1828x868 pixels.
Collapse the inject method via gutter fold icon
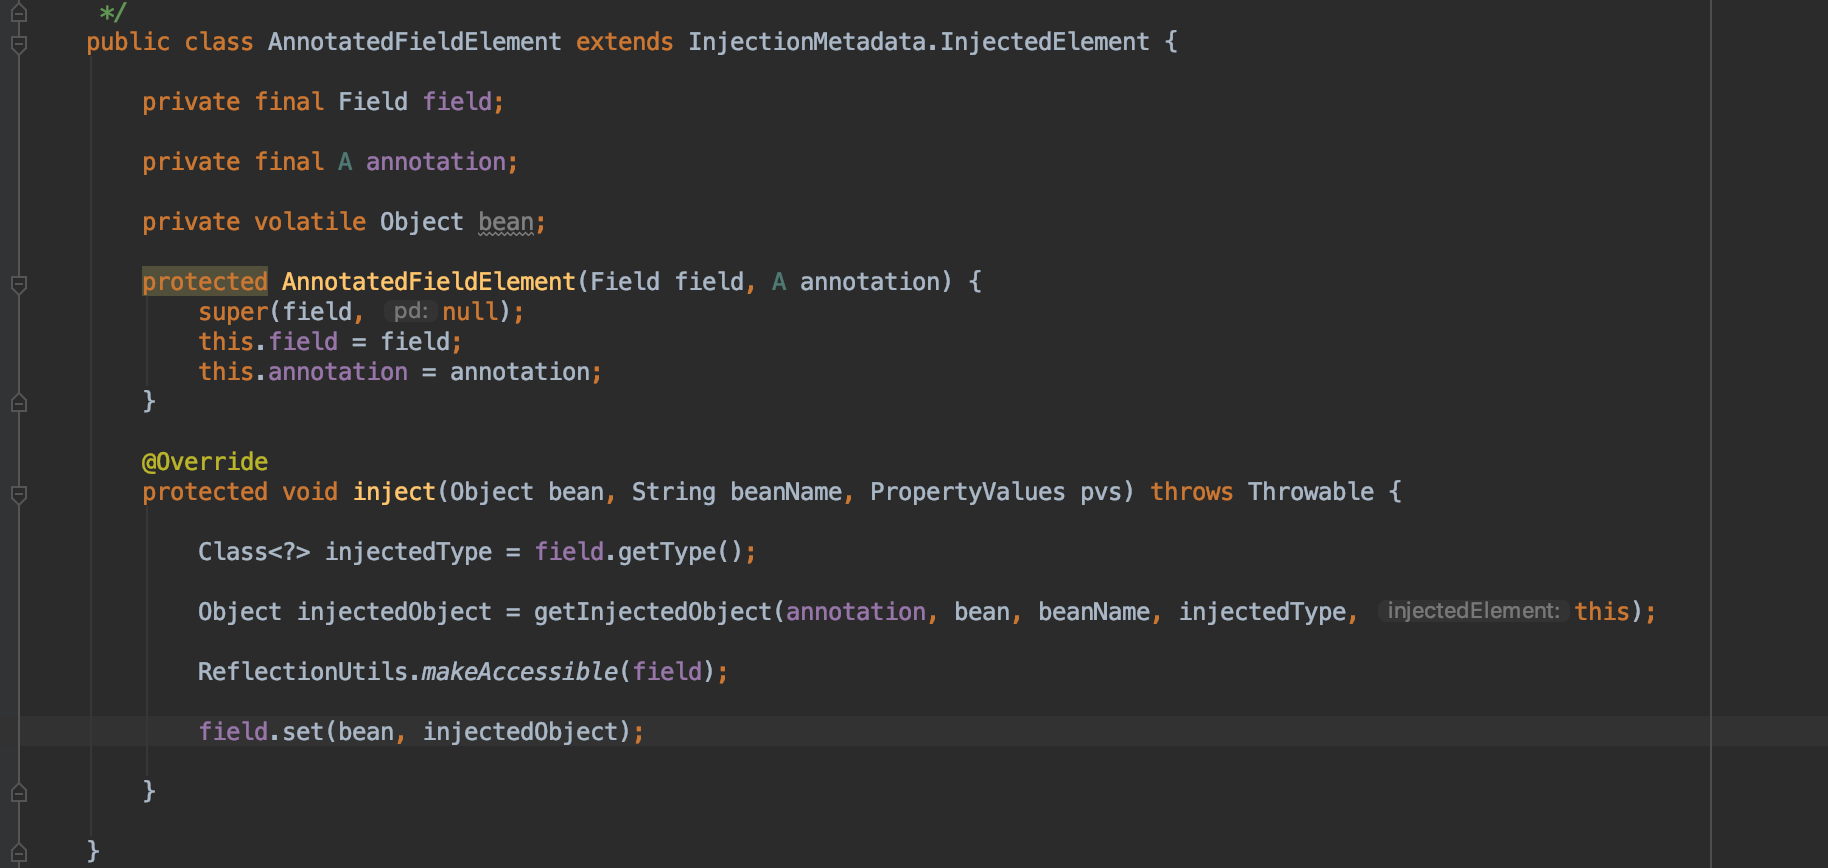point(19,494)
